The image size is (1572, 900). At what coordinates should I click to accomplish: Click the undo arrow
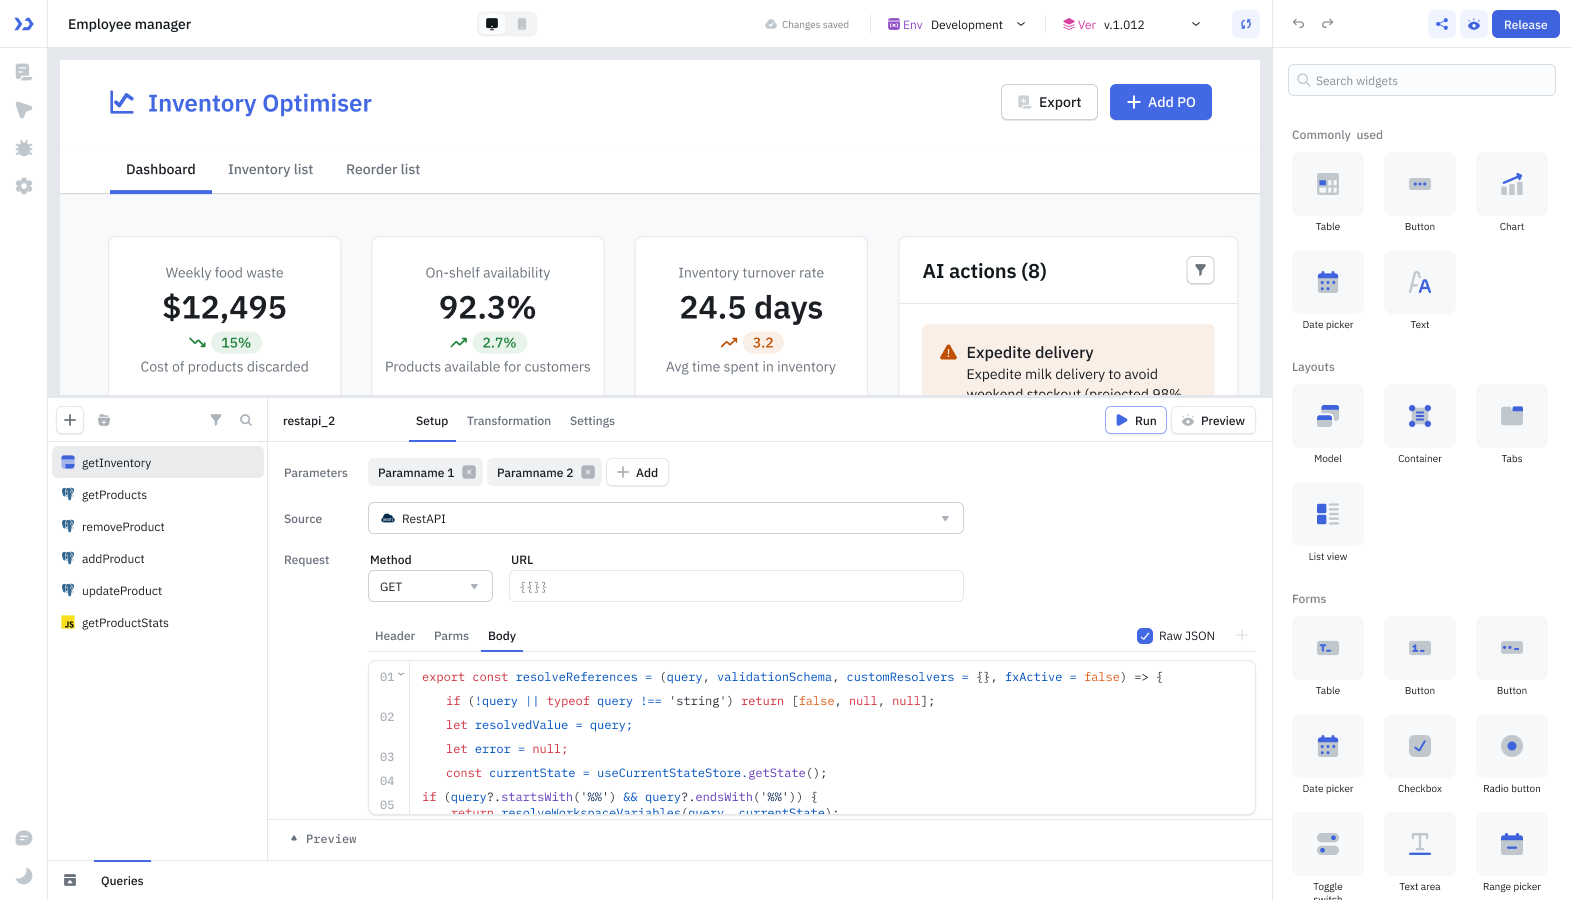click(x=1298, y=24)
